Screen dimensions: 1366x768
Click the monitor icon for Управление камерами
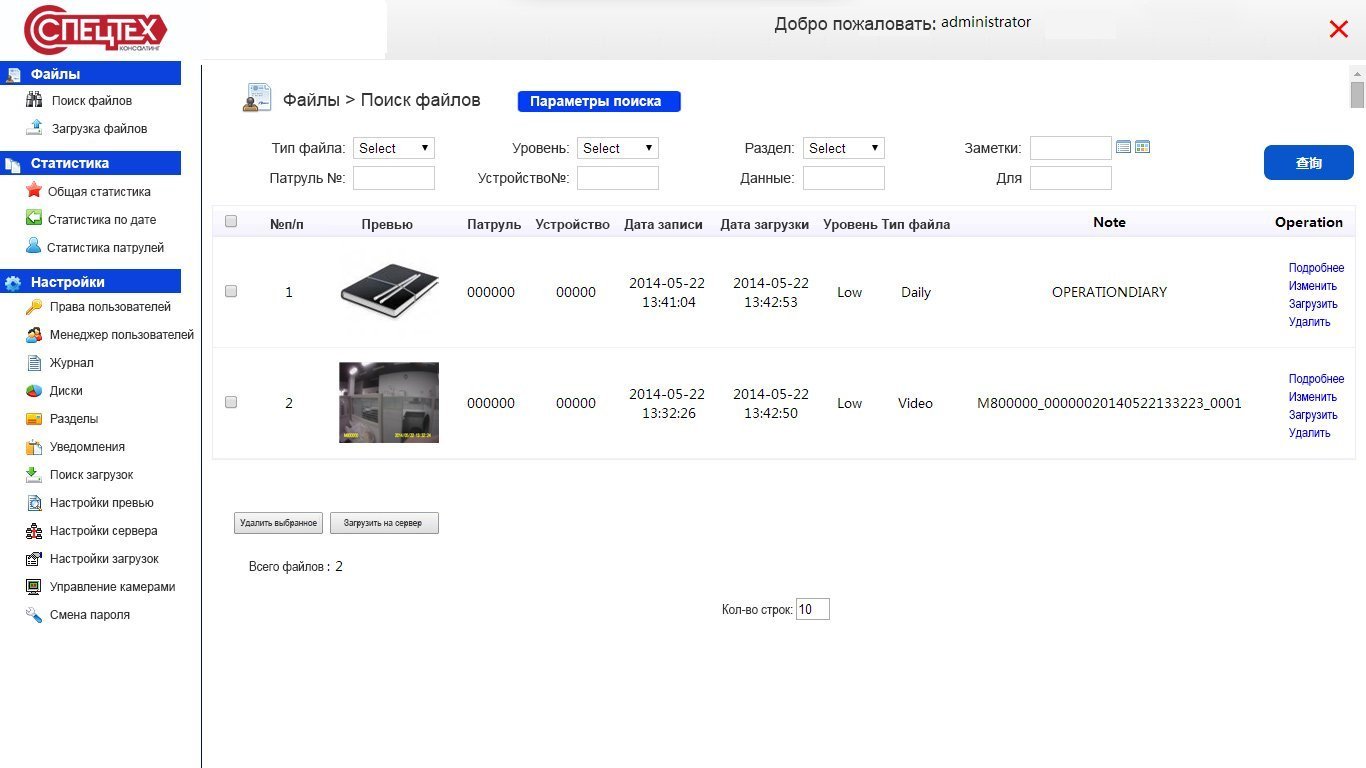[x=34, y=587]
